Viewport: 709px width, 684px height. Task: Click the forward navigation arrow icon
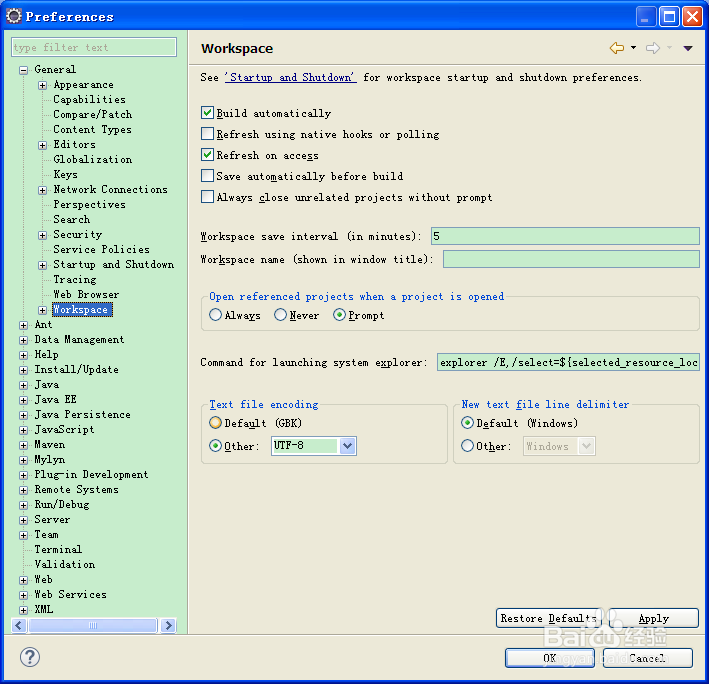652,48
